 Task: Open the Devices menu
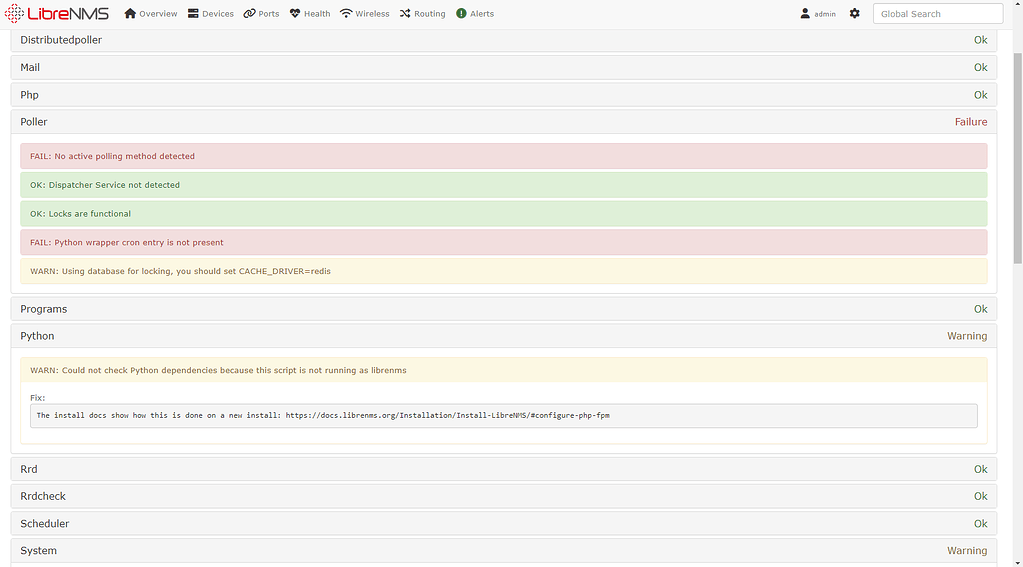(211, 13)
